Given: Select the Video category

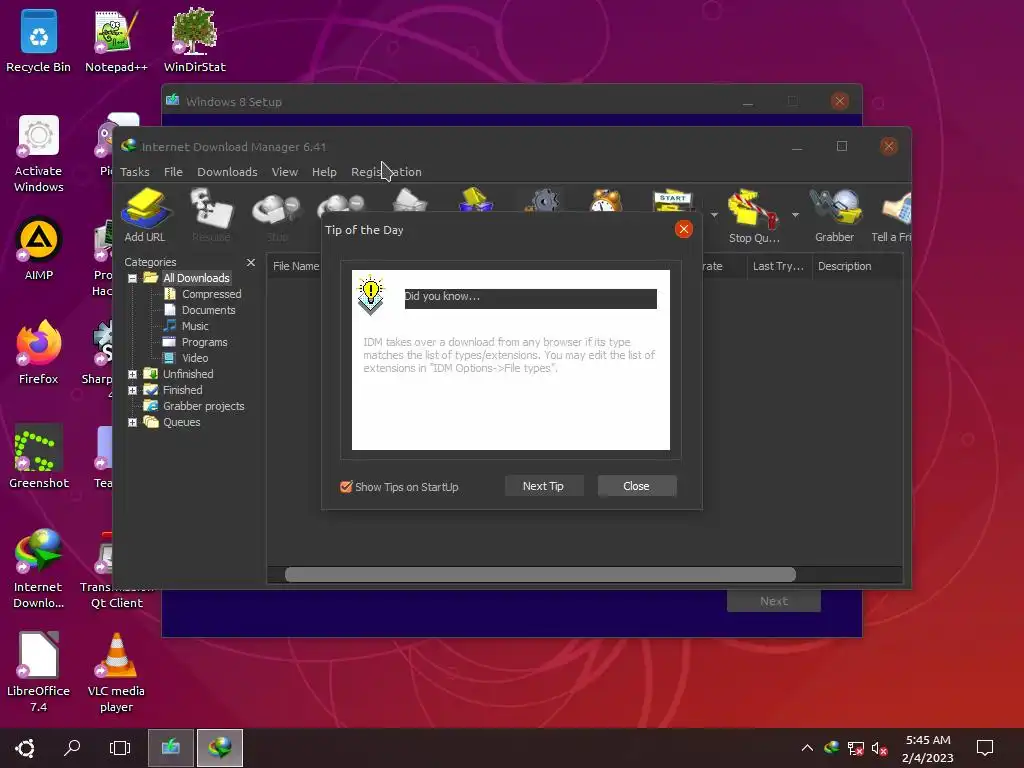Looking at the screenshot, I should pos(195,359).
